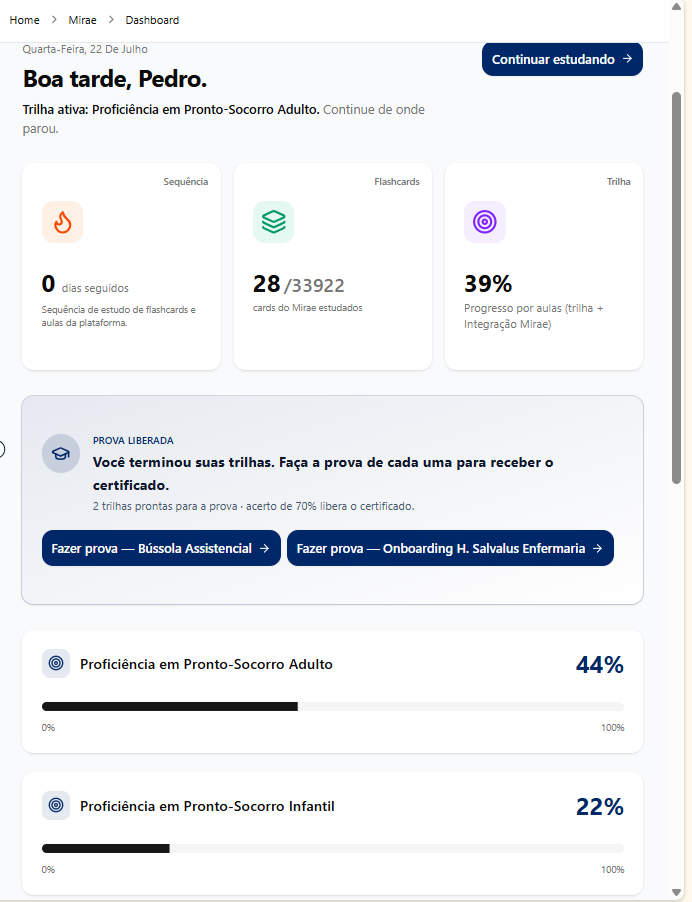Start Fazer prova — Onboarding H. Salvalus Enfermaria
The width and height of the screenshot is (692, 902).
(x=450, y=548)
